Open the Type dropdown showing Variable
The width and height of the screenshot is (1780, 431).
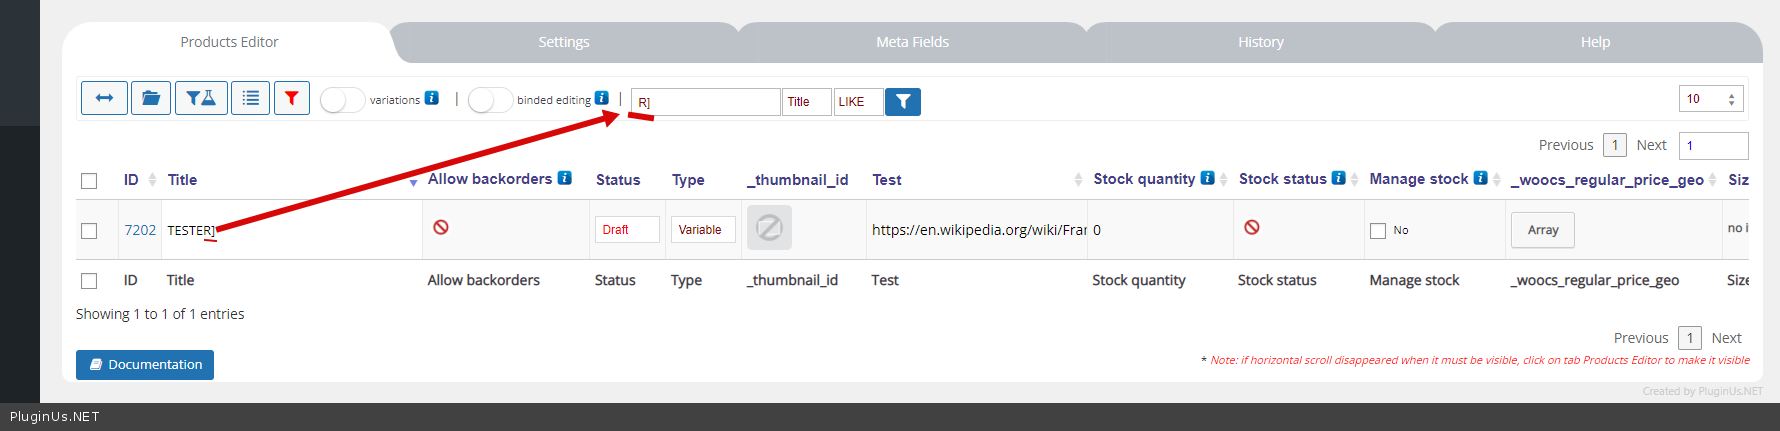pos(703,230)
